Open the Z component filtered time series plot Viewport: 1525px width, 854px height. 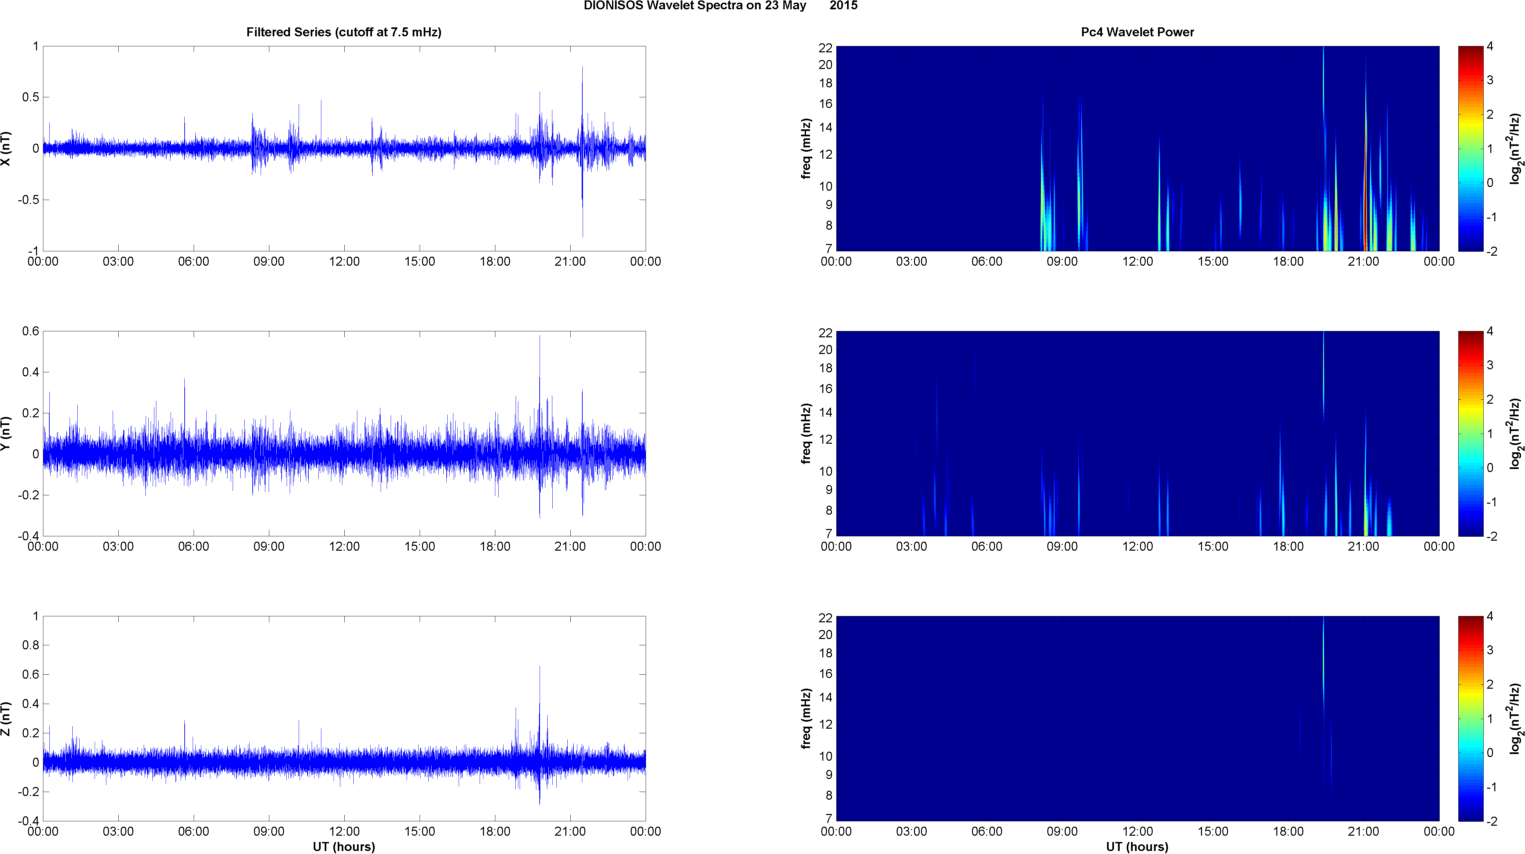344,718
